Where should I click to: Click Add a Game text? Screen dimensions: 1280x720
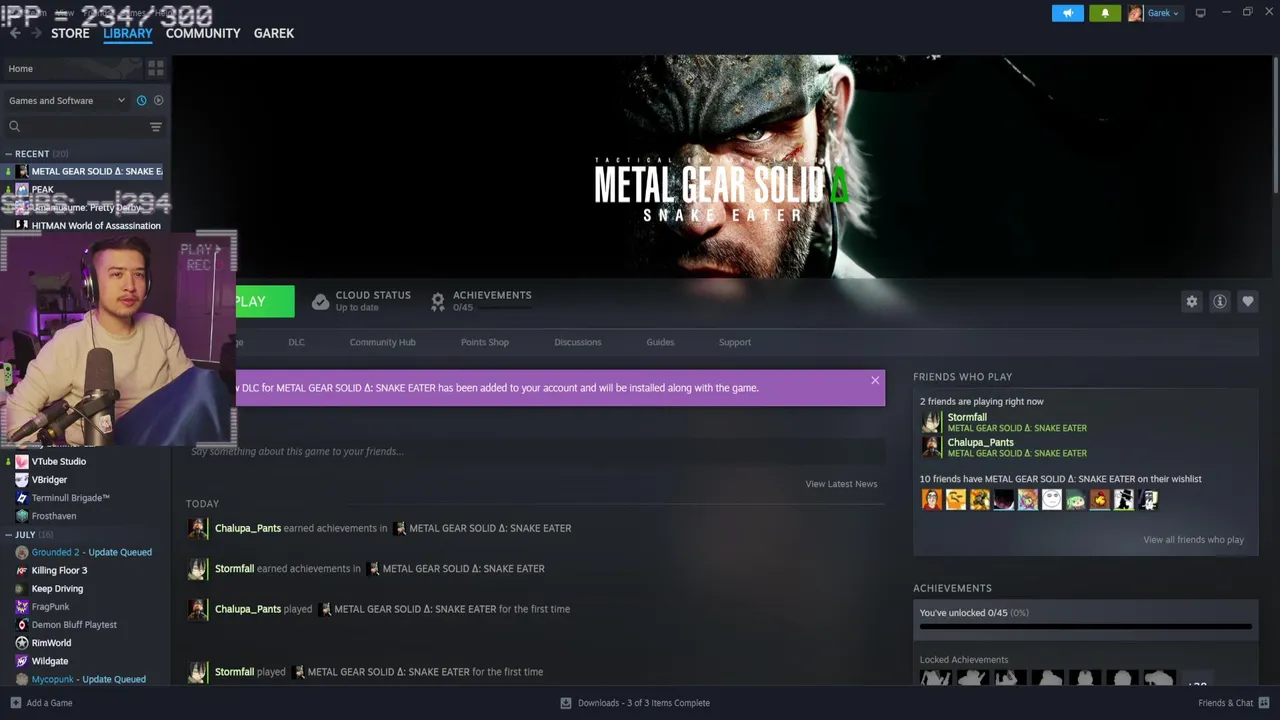[49, 703]
